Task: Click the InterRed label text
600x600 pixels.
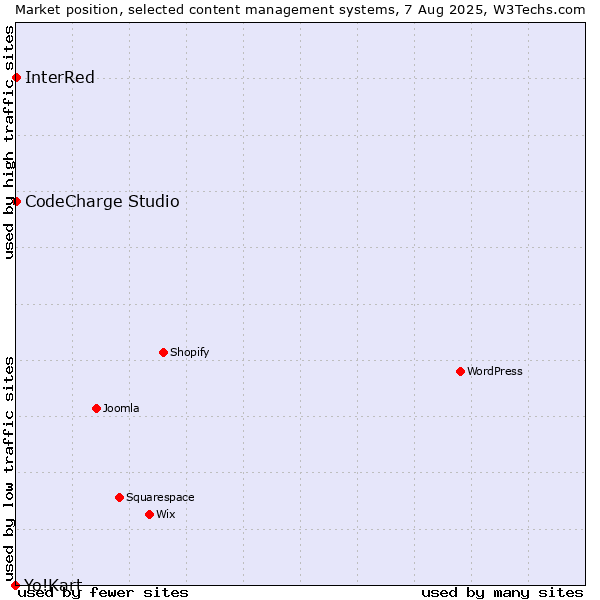Action: [60, 78]
